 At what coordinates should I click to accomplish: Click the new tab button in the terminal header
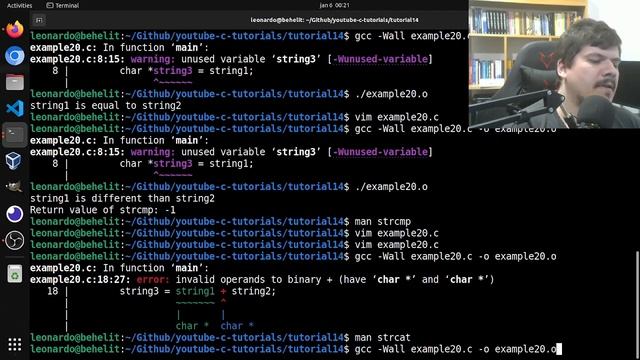pyautogui.click(x=39, y=20)
